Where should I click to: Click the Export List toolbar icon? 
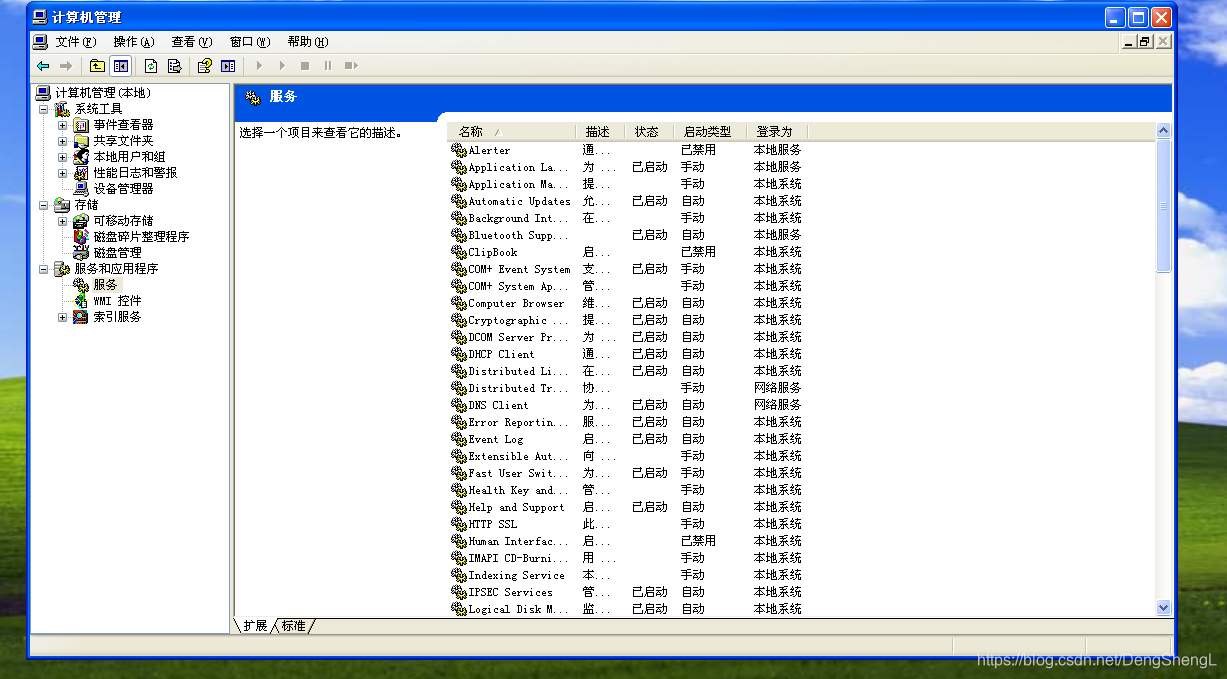pos(174,66)
